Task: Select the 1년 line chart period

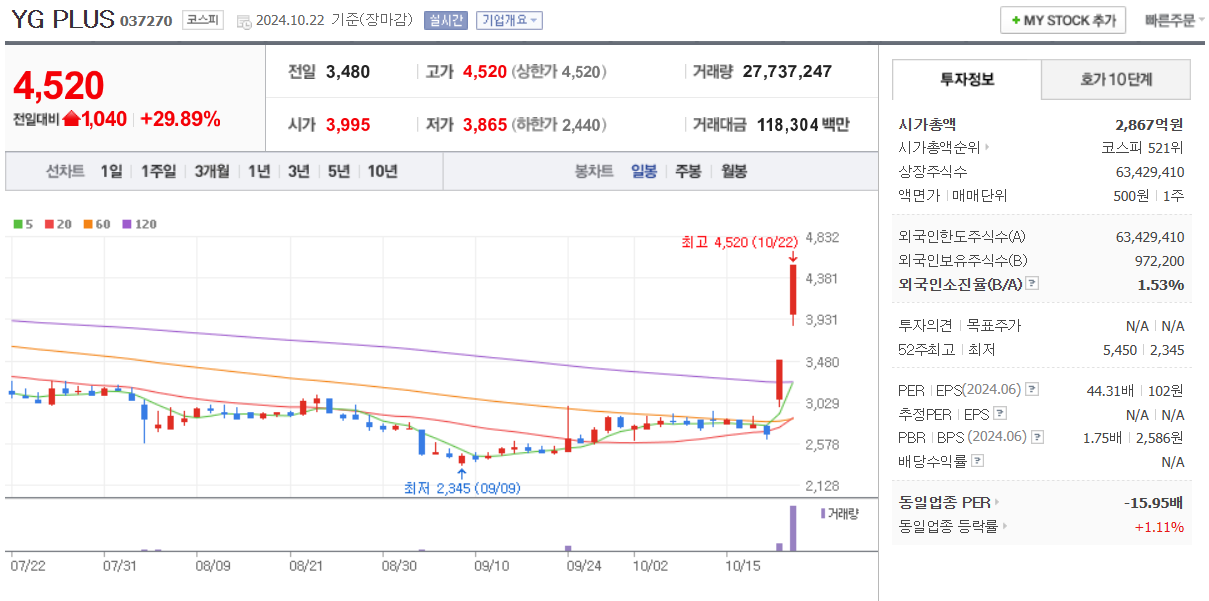Action: tap(259, 171)
